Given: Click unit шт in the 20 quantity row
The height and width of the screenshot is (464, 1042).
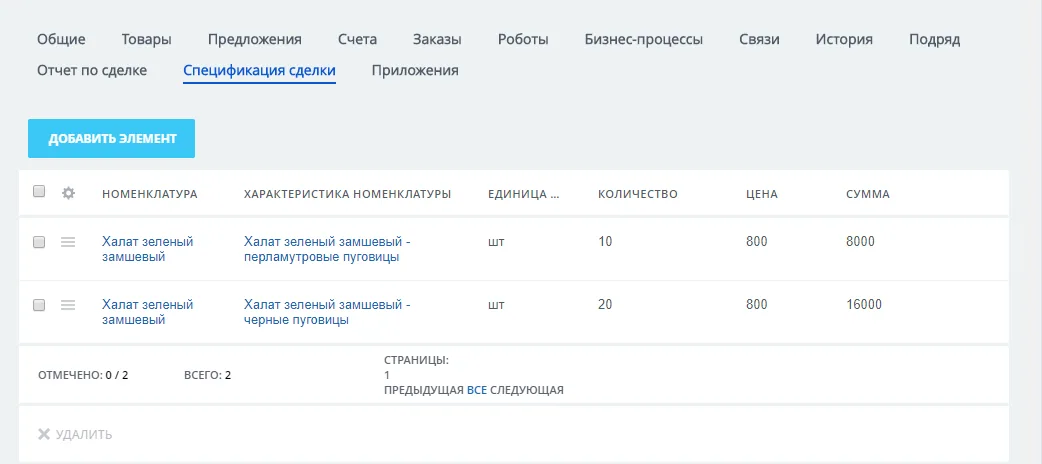Looking at the screenshot, I should click(496, 304).
